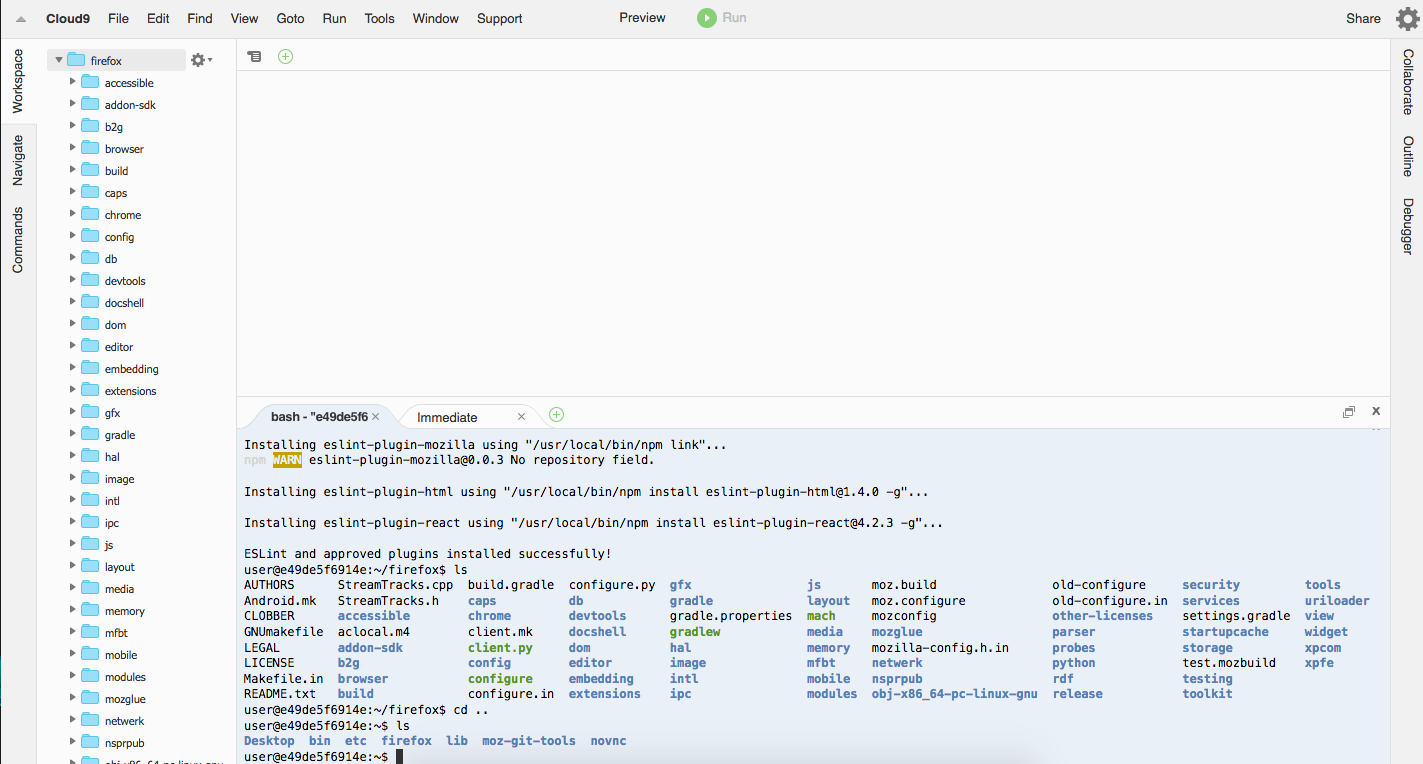Image resolution: width=1423 pixels, height=764 pixels.
Task: Add a new terminal tab with the plus icon
Action: coord(556,415)
